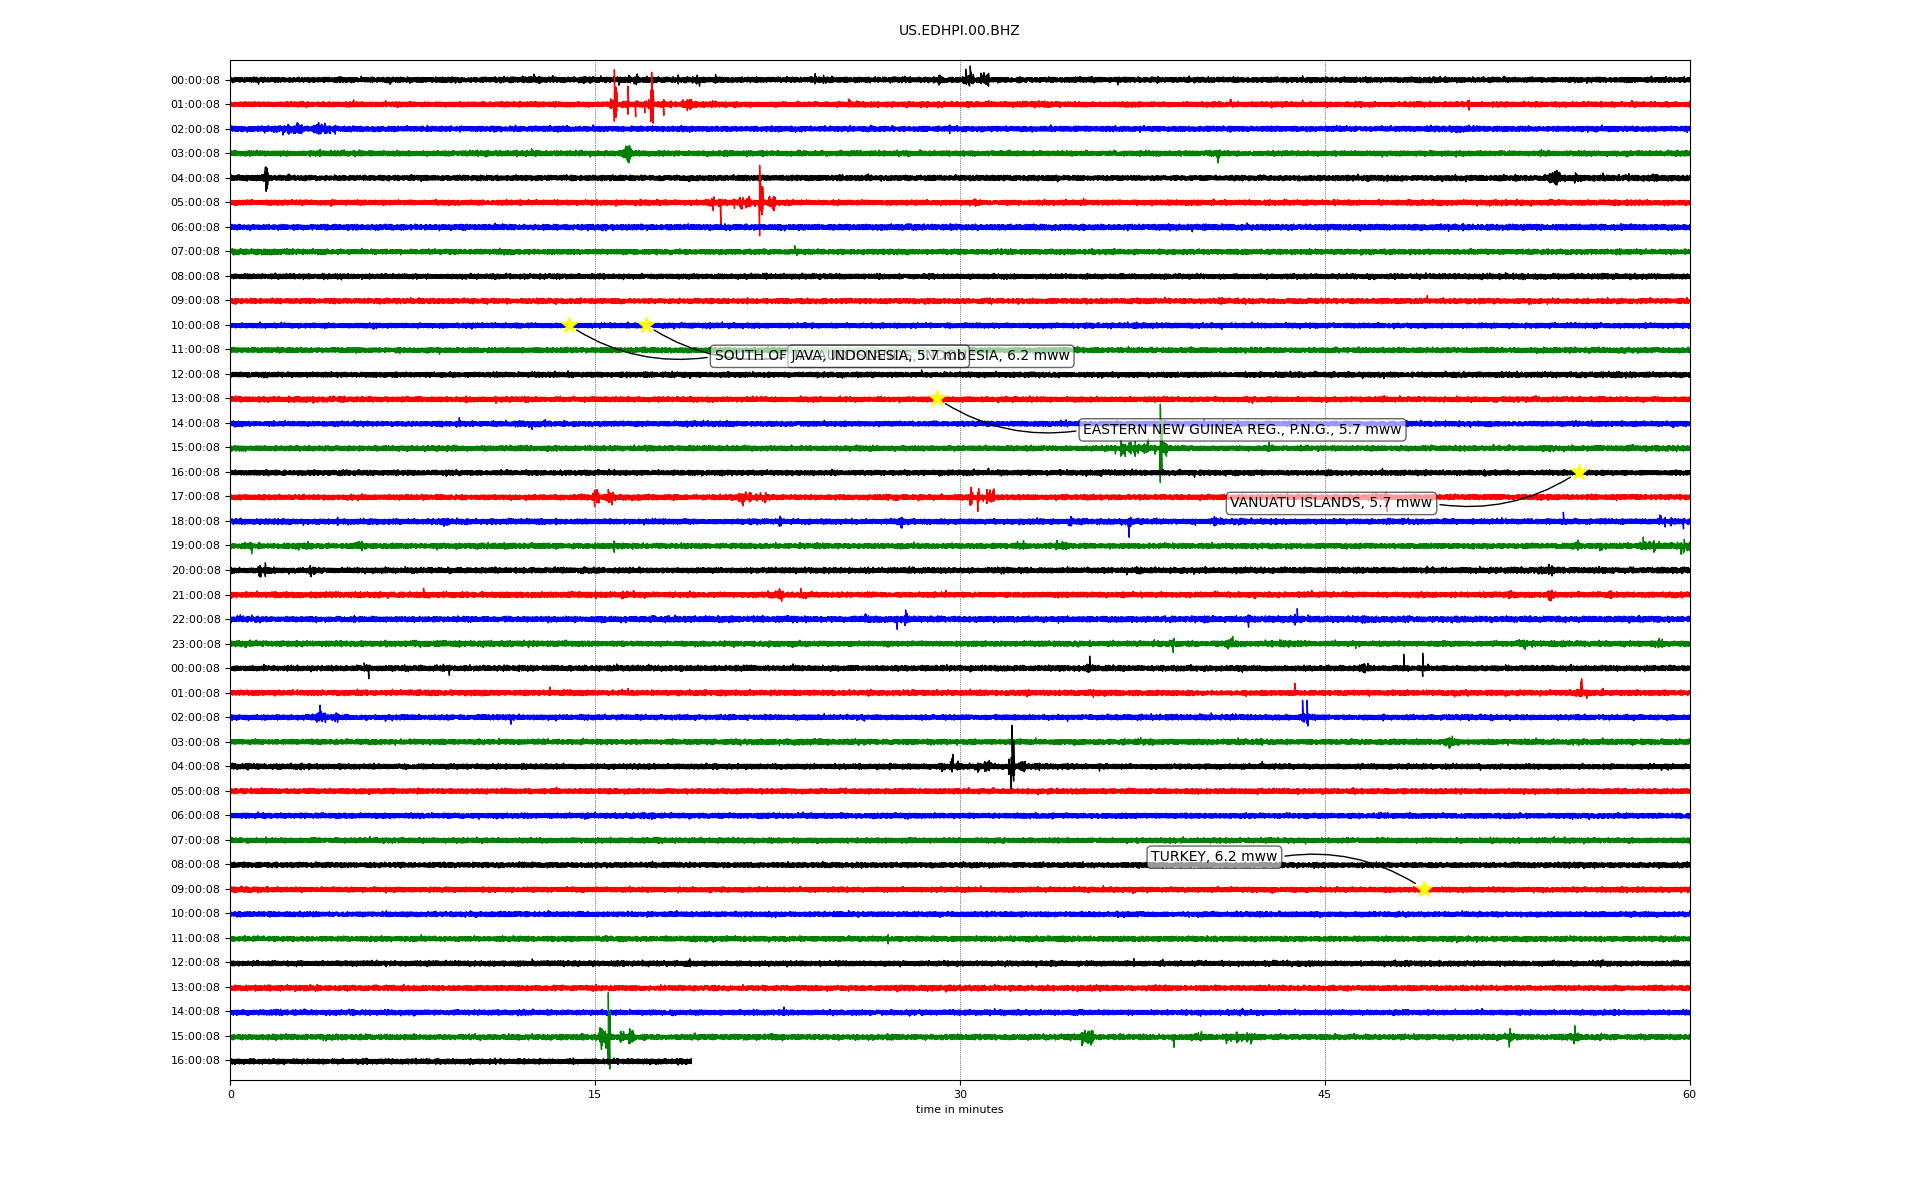Click the 23:00:08 time label
Image resolution: width=1920 pixels, height=1200 pixels.
[x=195, y=645]
